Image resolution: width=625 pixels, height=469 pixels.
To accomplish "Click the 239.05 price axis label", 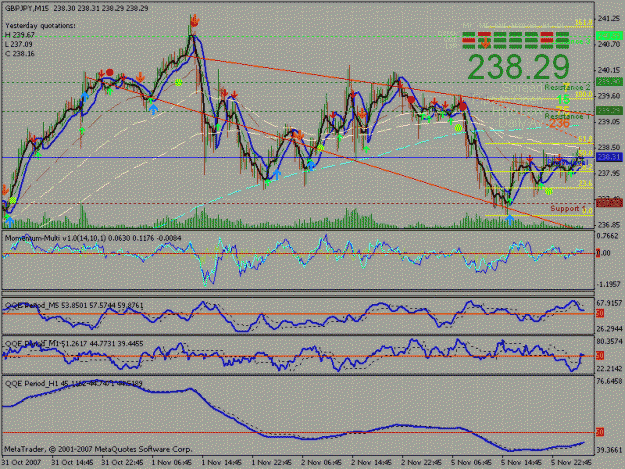I will click(x=609, y=122).
